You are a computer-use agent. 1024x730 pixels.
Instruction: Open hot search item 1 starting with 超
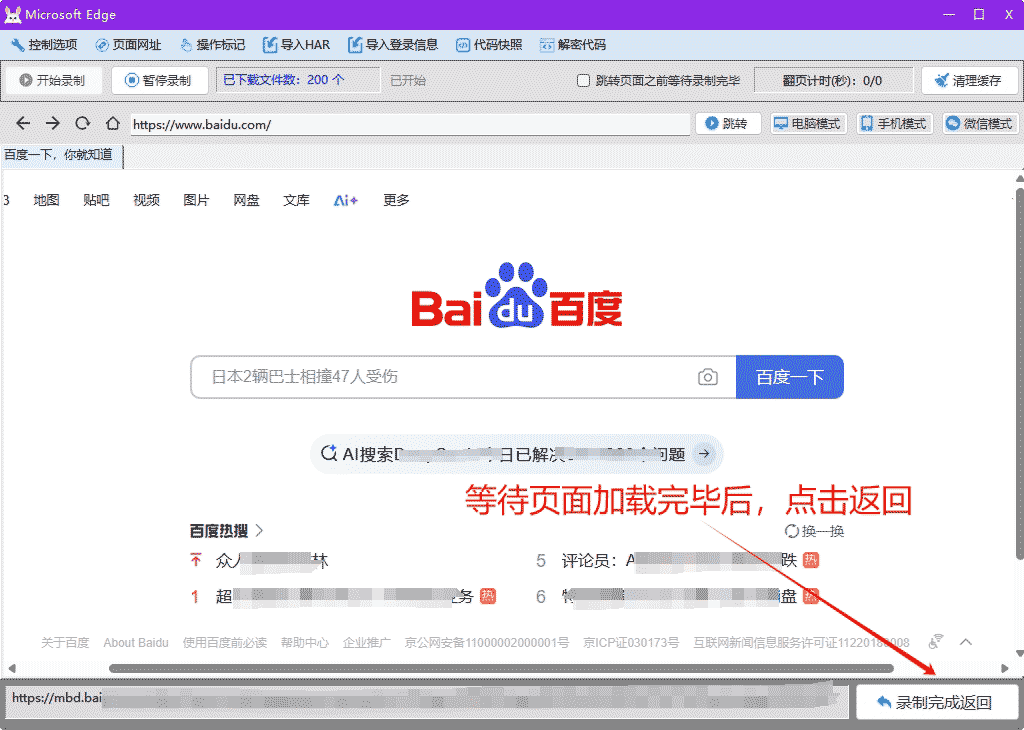tap(344, 596)
